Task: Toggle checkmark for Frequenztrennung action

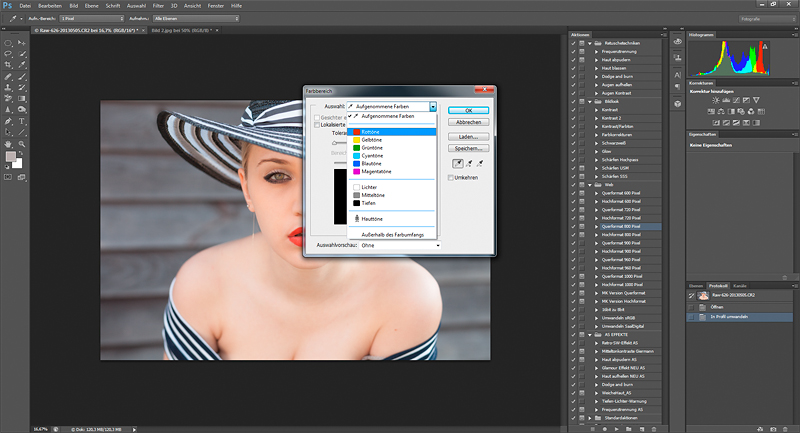Action: tap(573, 52)
